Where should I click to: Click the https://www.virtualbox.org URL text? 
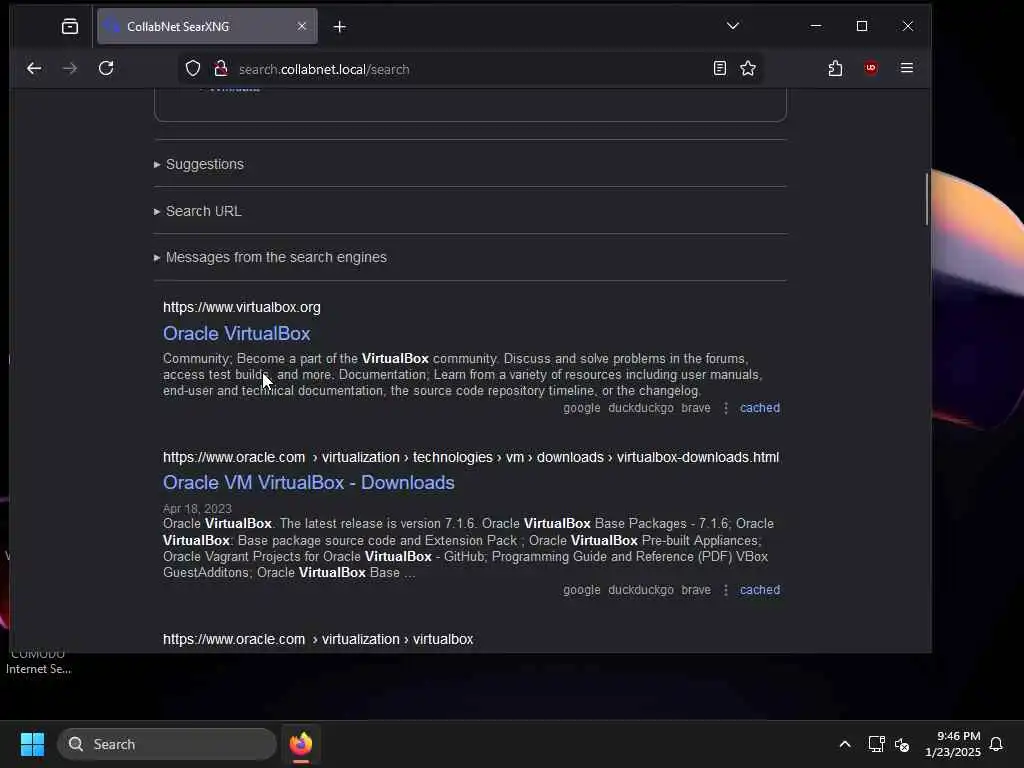pos(242,307)
